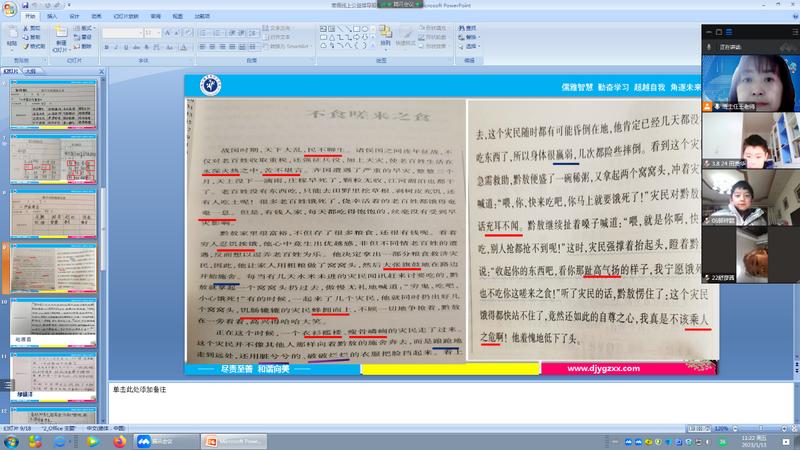The height and width of the screenshot is (450, 800).
Task: Switch to the 大纲 (Outline) pane tab
Action: [x=32, y=73]
